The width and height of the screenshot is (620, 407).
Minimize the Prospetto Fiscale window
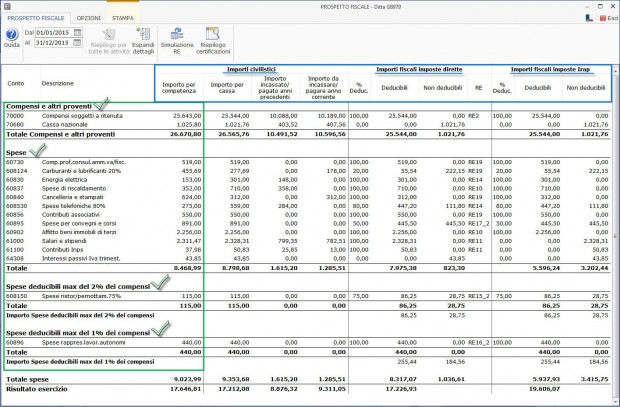589,6
